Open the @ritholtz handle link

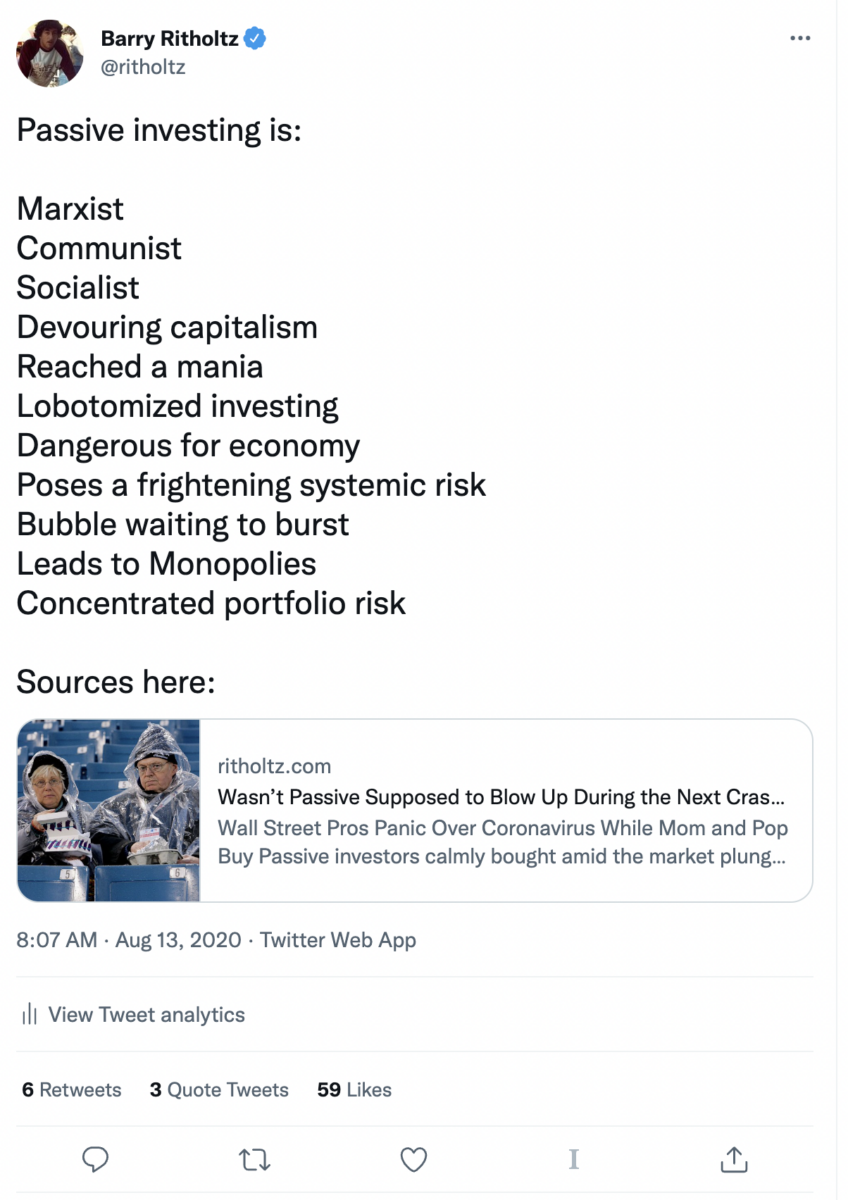point(143,67)
